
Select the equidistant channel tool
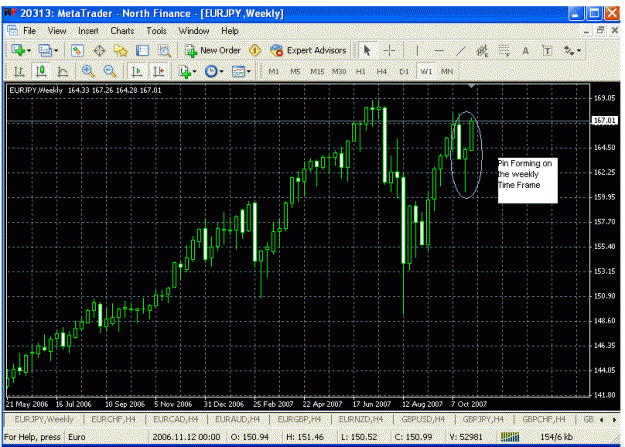[482, 50]
